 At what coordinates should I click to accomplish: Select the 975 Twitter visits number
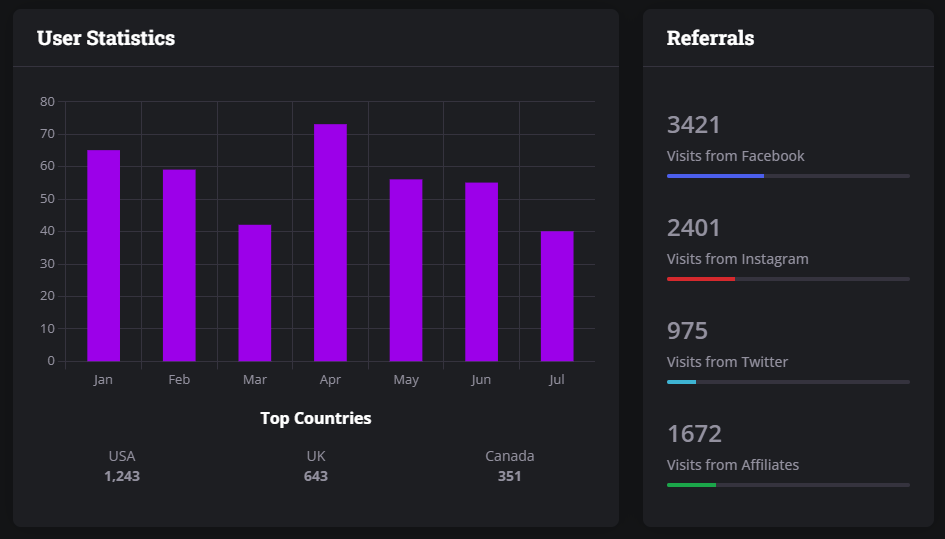point(687,331)
